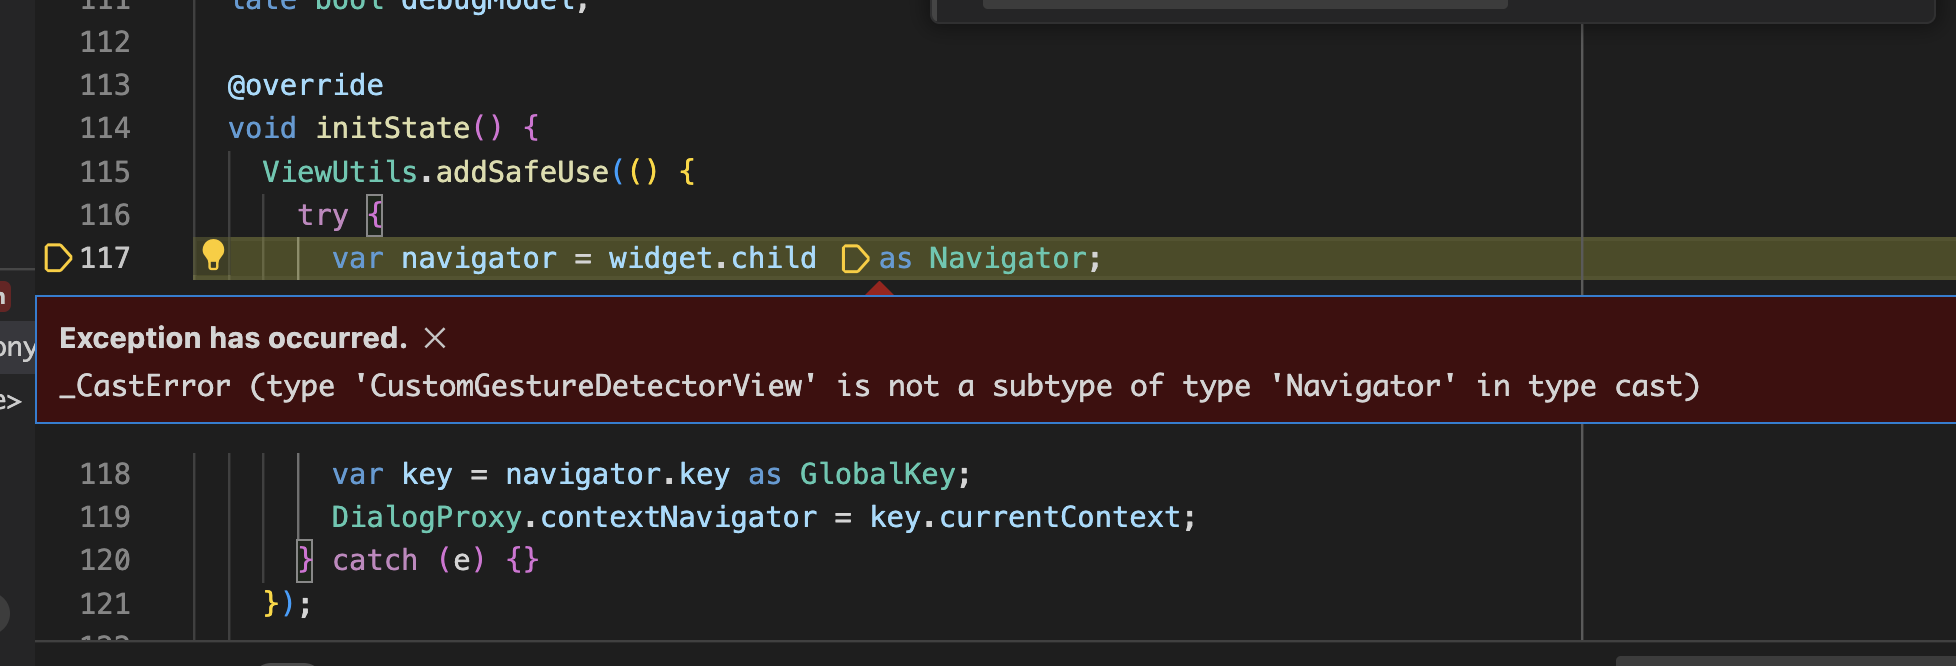The width and height of the screenshot is (1956, 666).
Task: Place cursor on the initState method name
Action: click(x=392, y=127)
